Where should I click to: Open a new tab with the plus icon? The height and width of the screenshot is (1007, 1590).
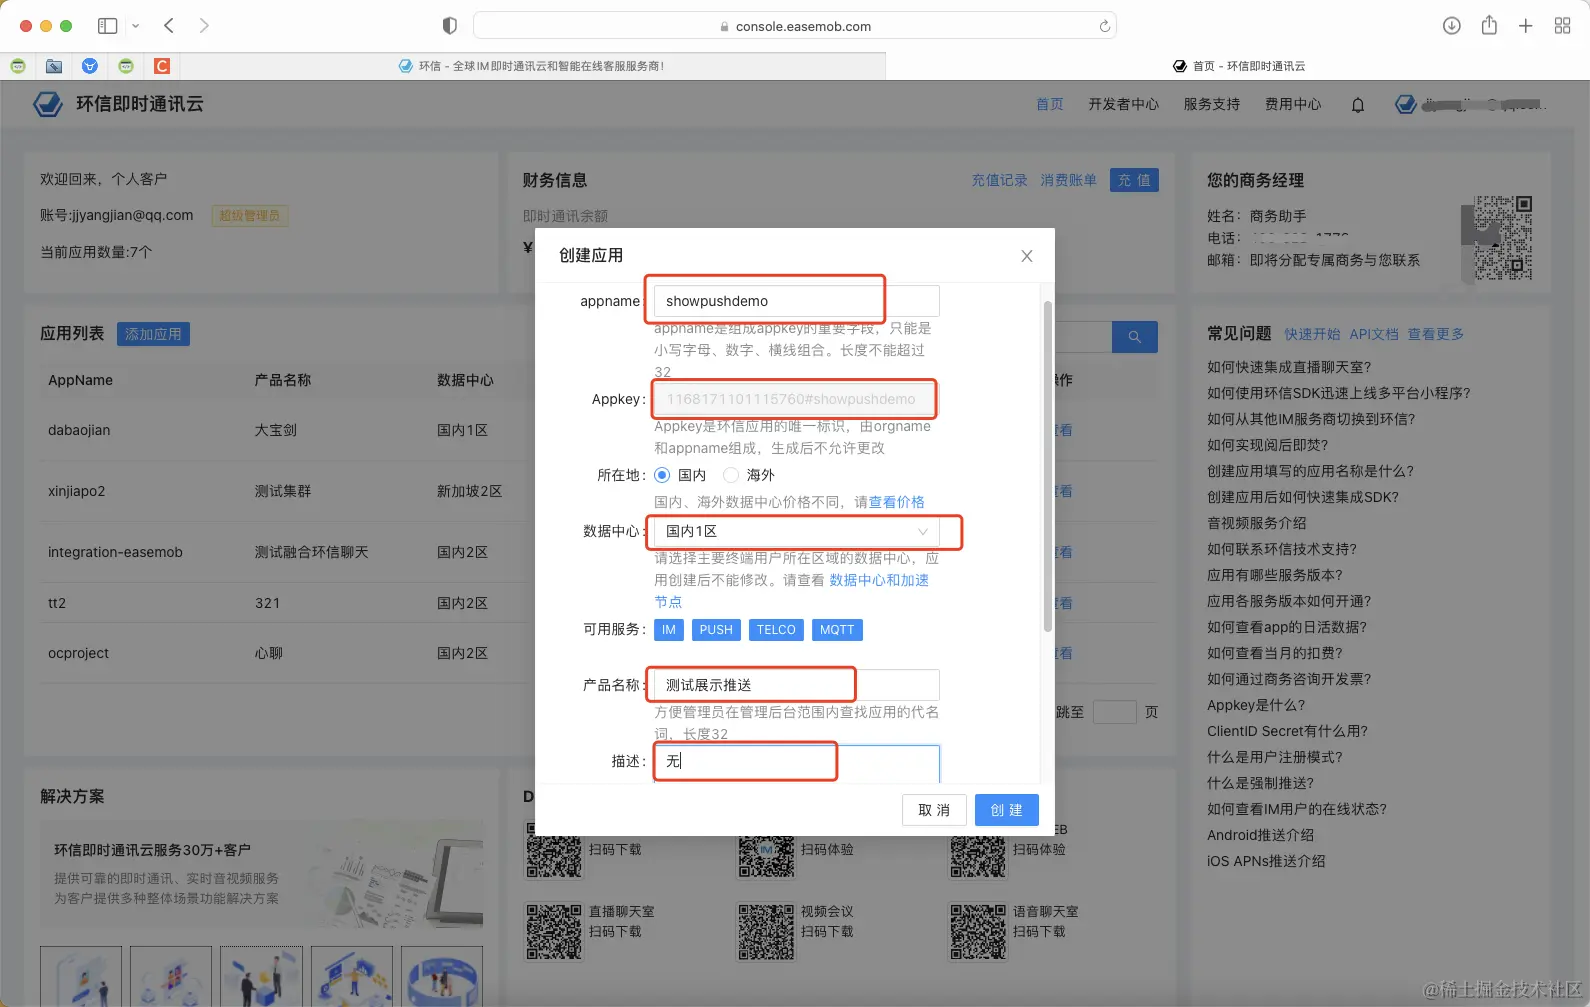click(x=1525, y=26)
